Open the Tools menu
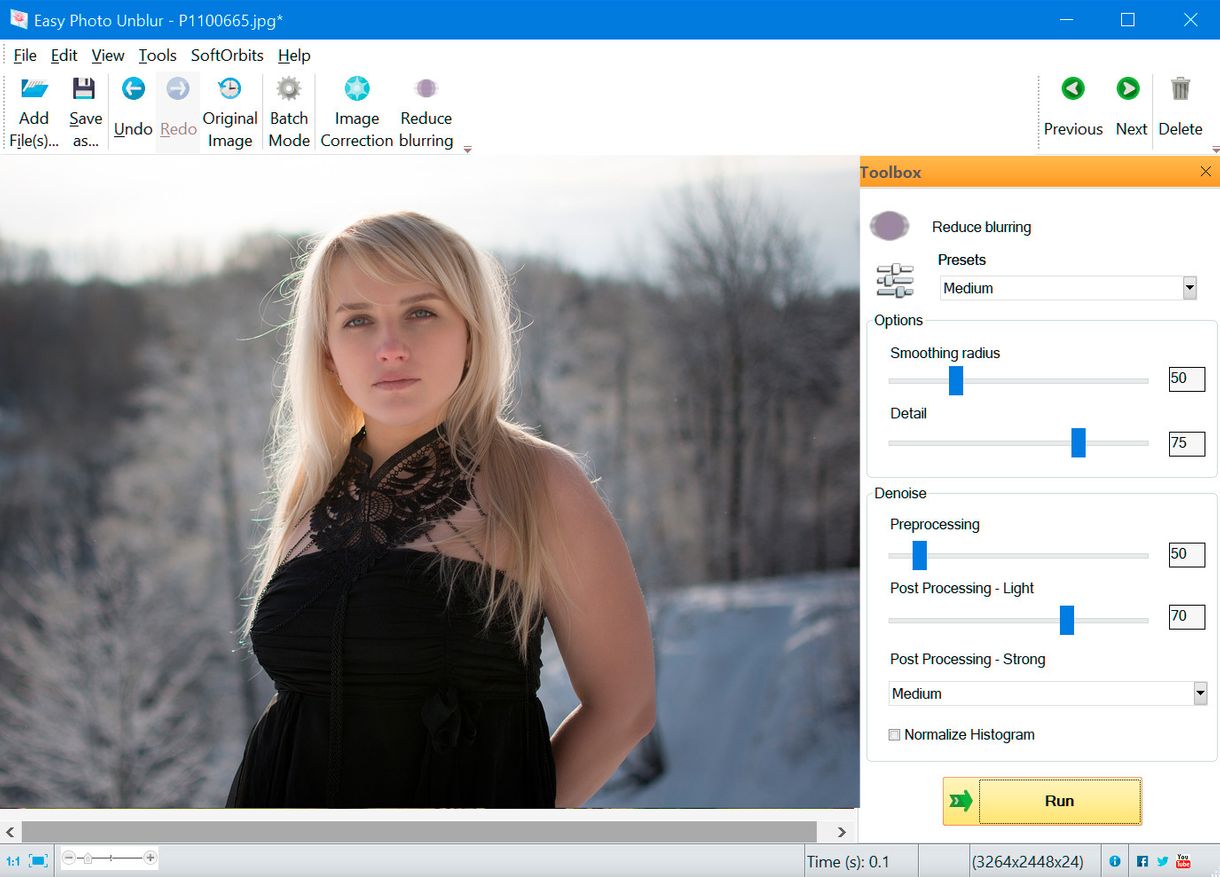 pos(157,56)
